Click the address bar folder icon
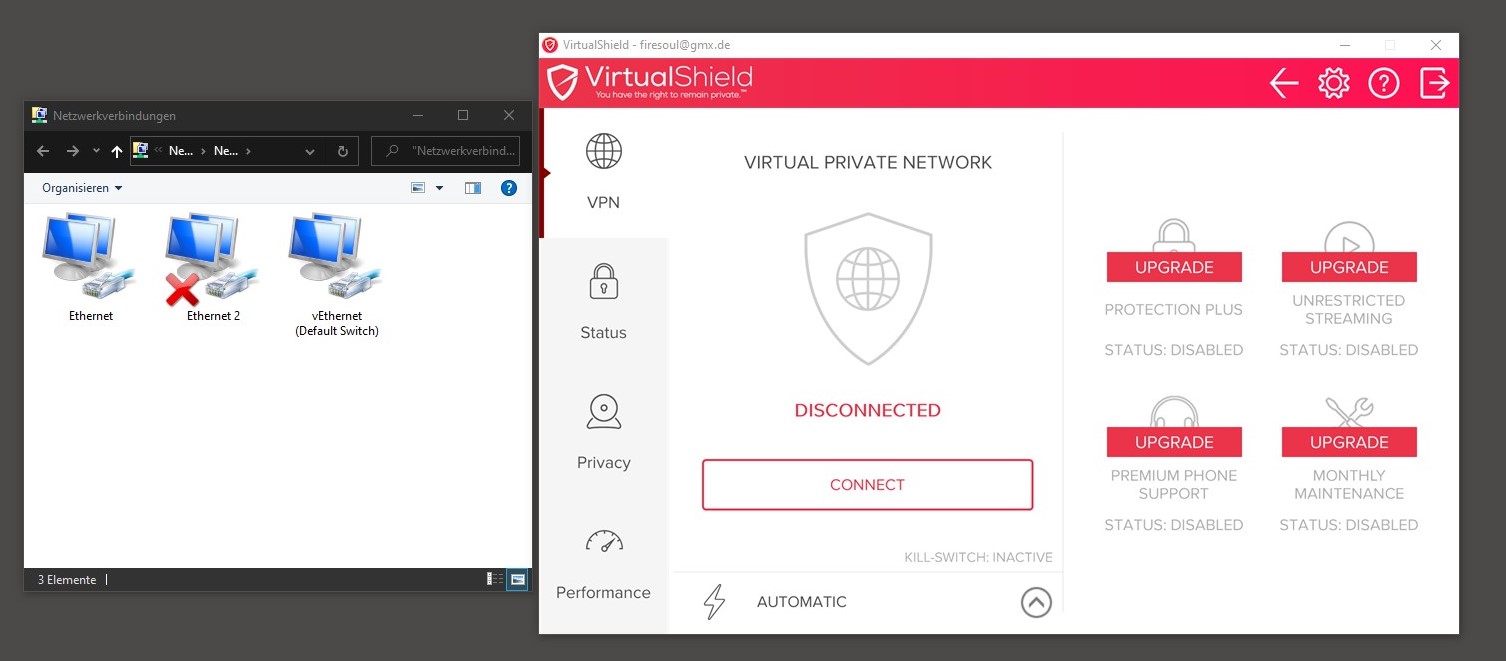Screen dimensions: 1506x661 coord(141,151)
